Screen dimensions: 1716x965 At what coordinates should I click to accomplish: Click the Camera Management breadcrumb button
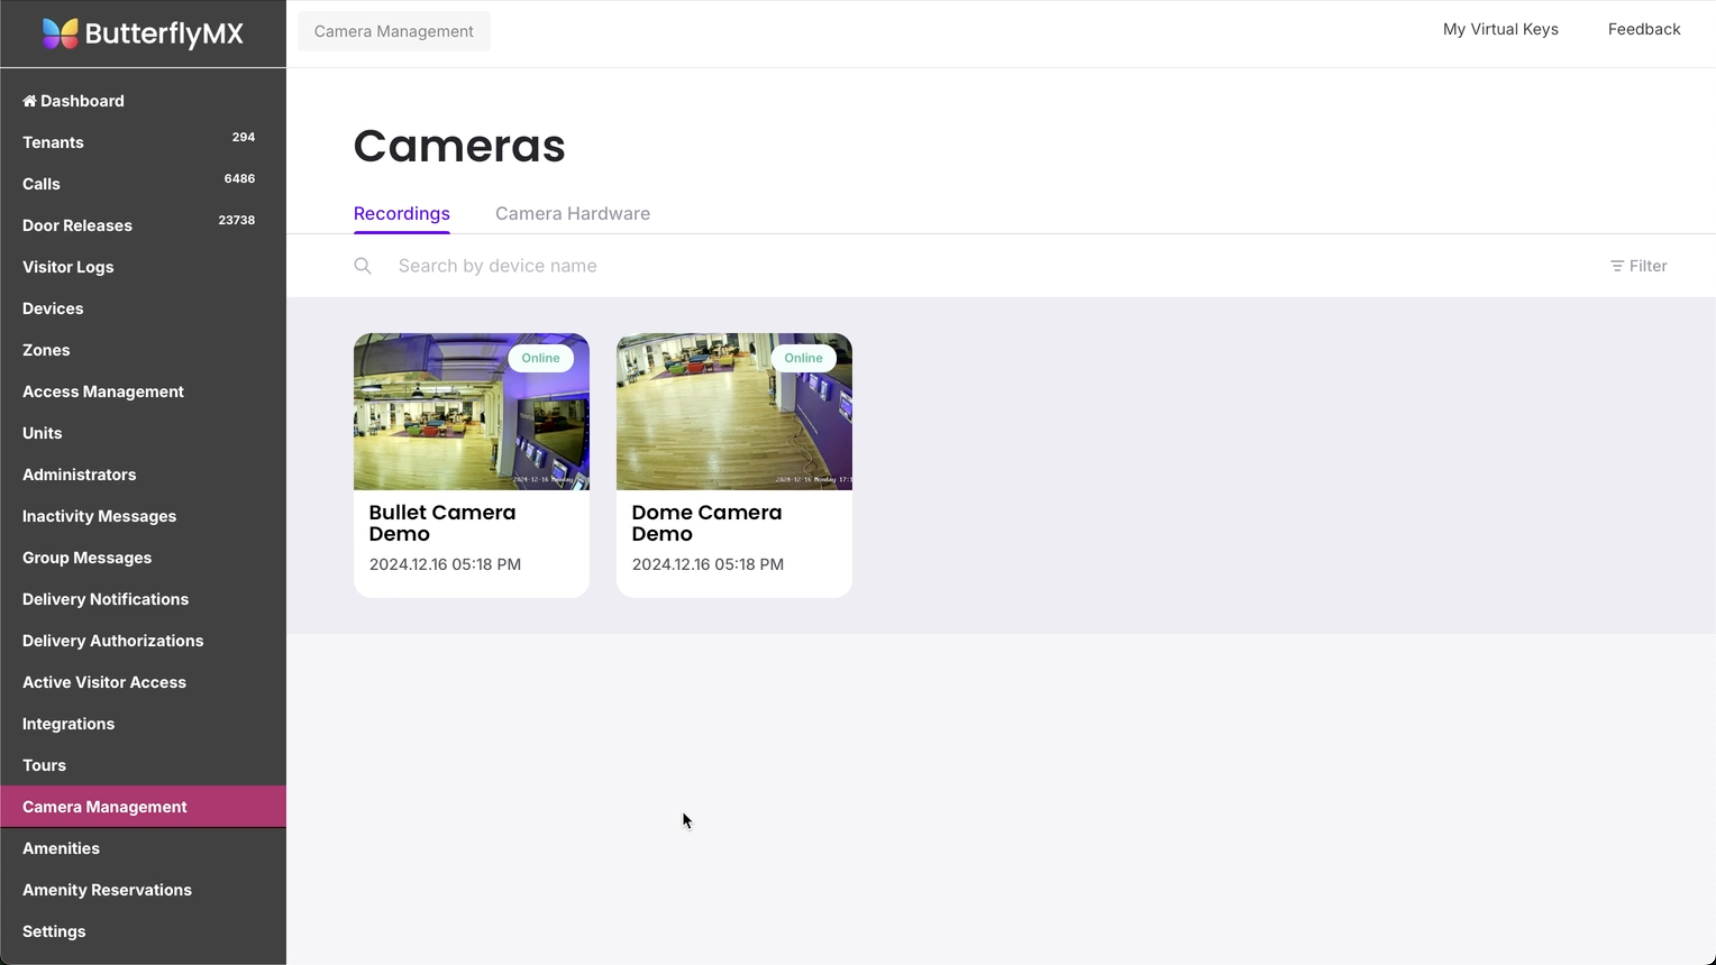coord(394,32)
